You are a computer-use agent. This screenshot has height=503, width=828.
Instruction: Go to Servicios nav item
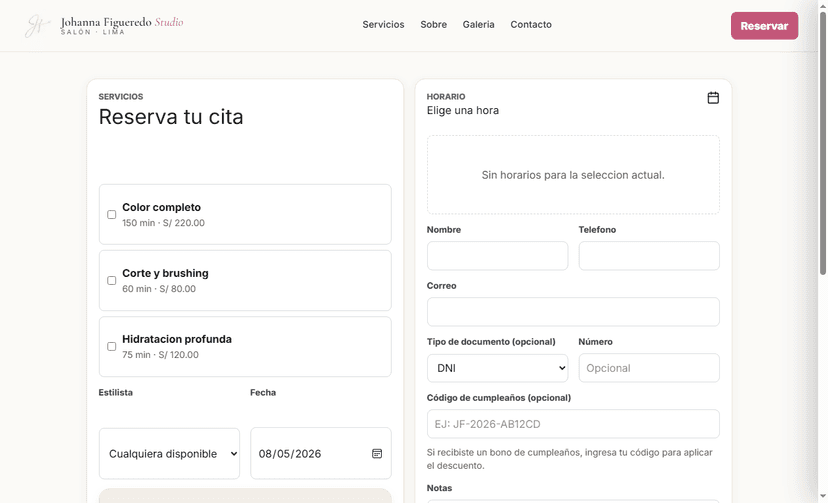[x=383, y=24]
